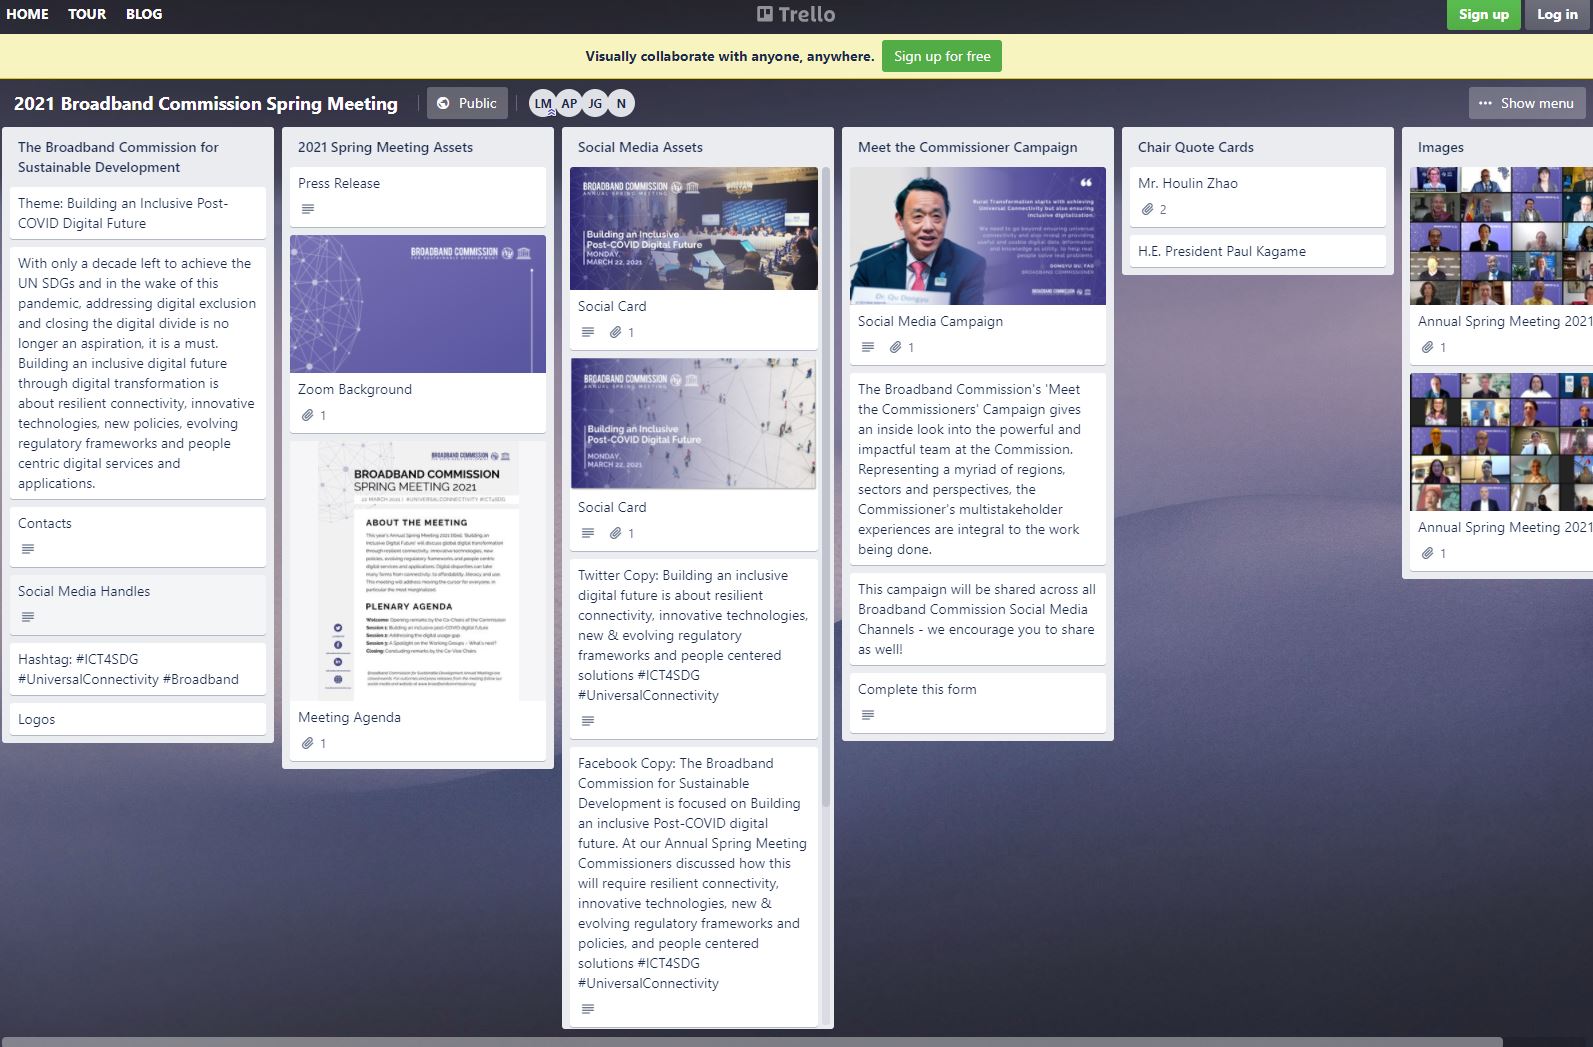Click description icon on Social Media Handles card
The image size is (1593, 1047).
(x=28, y=617)
